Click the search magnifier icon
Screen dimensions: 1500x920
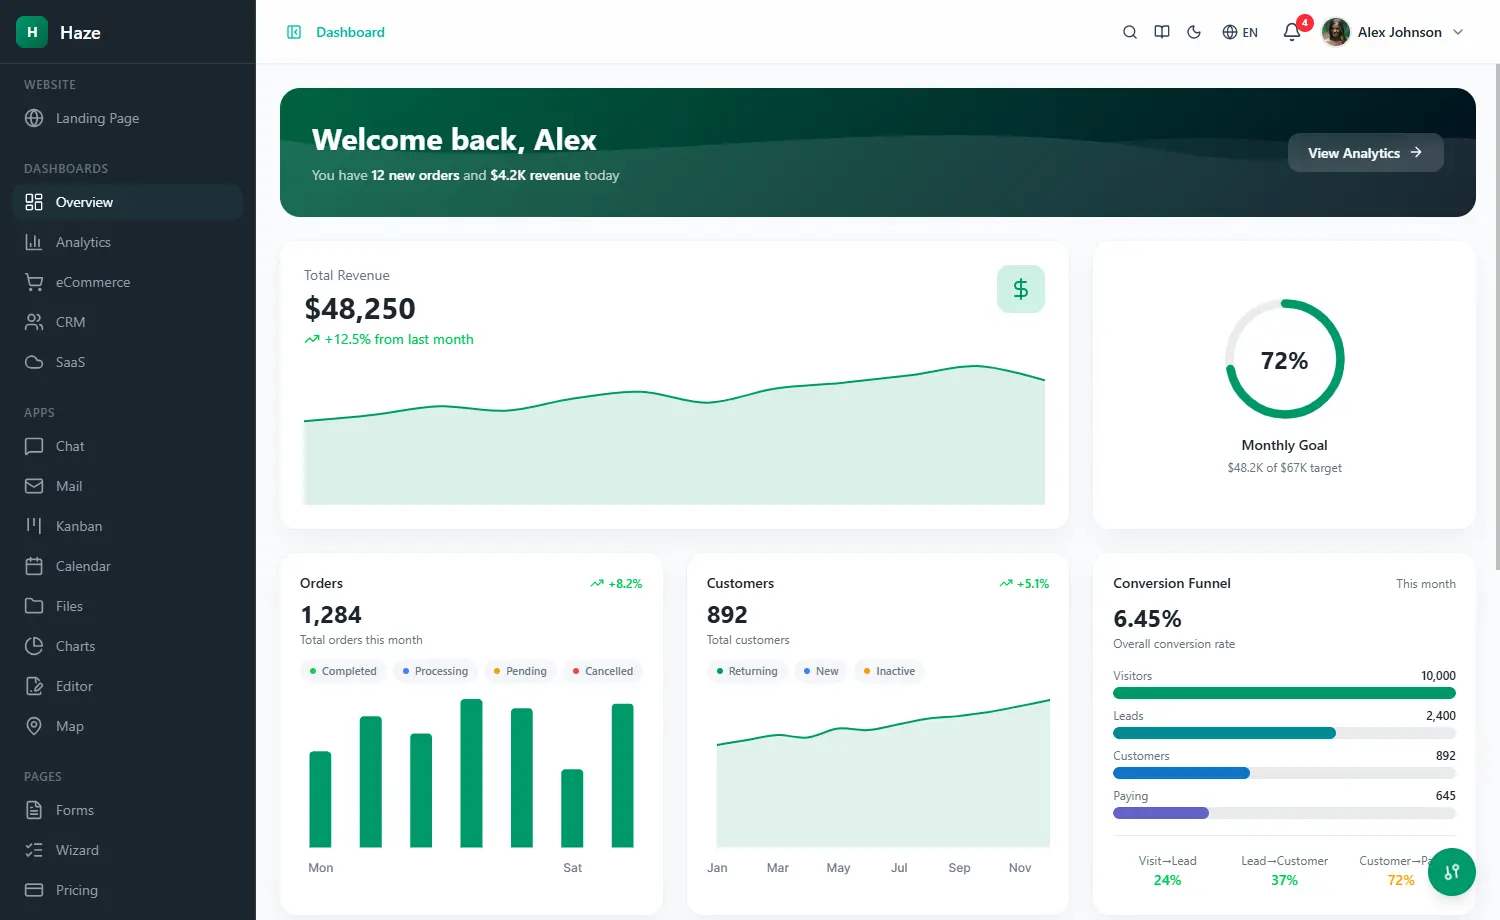tap(1130, 32)
